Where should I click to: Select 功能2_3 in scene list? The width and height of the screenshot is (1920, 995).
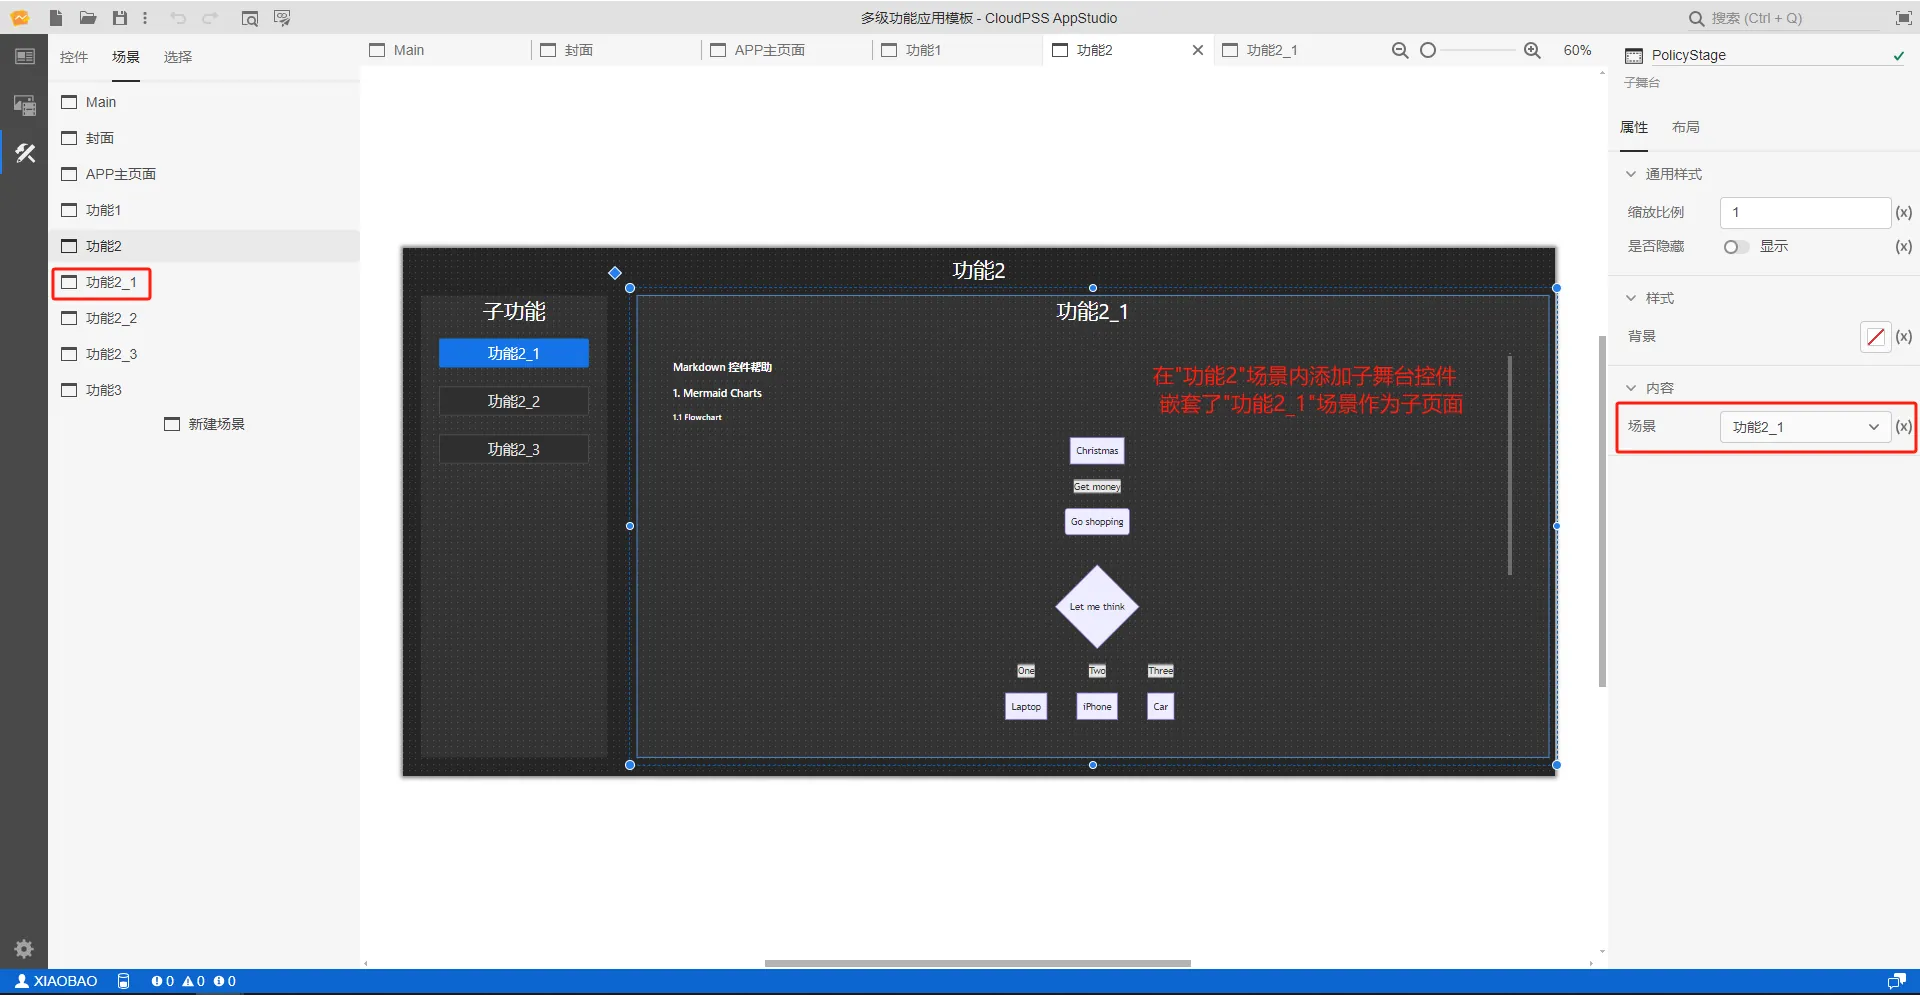coord(204,354)
